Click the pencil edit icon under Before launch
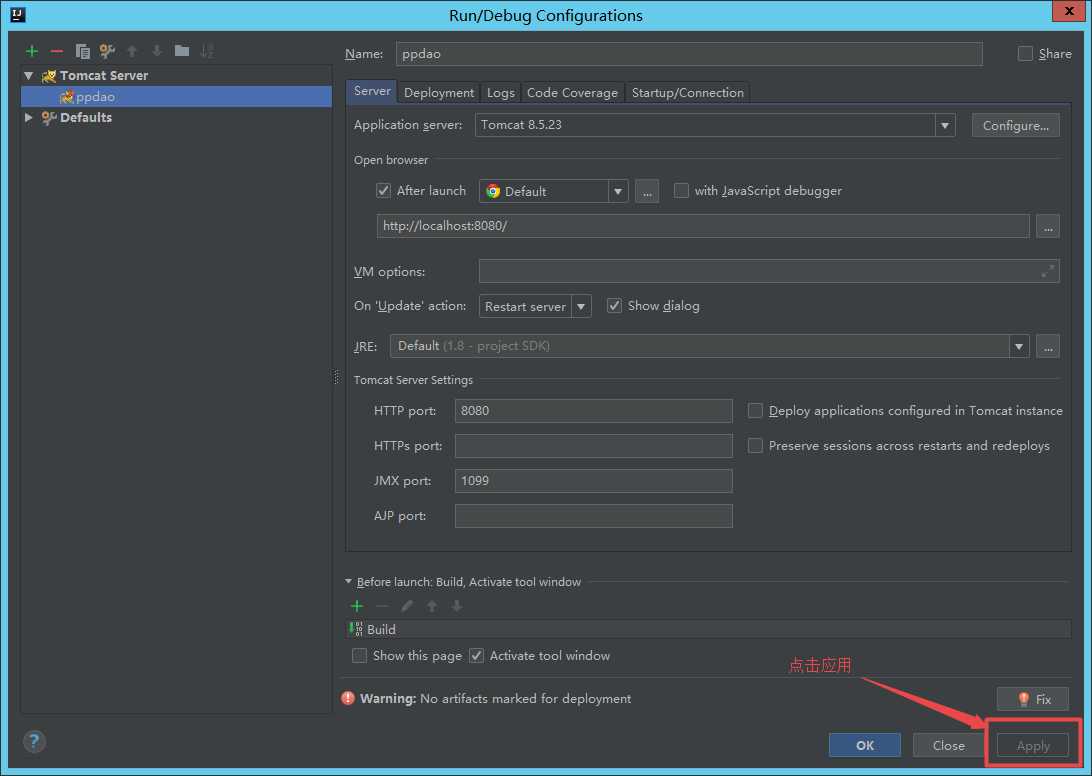 click(x=407, y=606)
